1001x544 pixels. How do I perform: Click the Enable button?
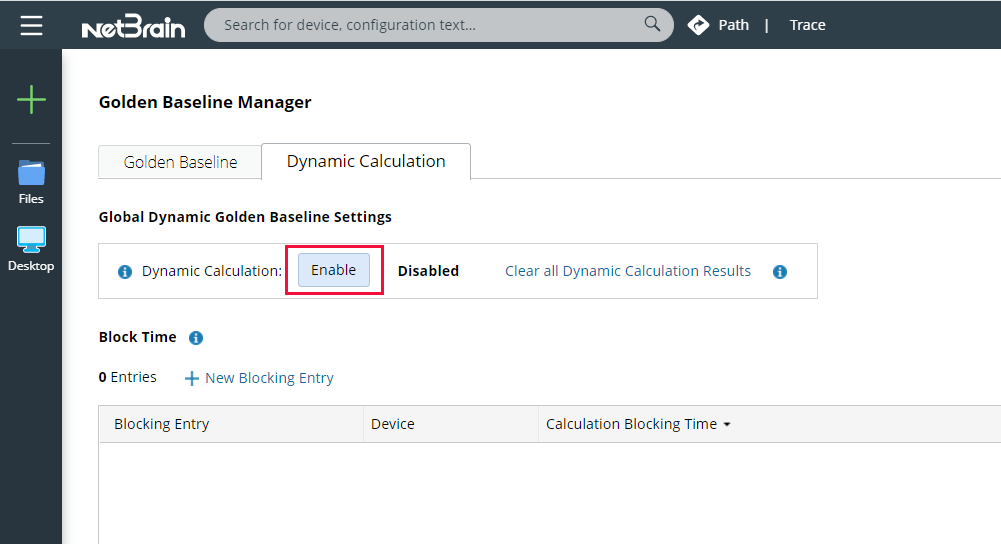pos(334,270)
